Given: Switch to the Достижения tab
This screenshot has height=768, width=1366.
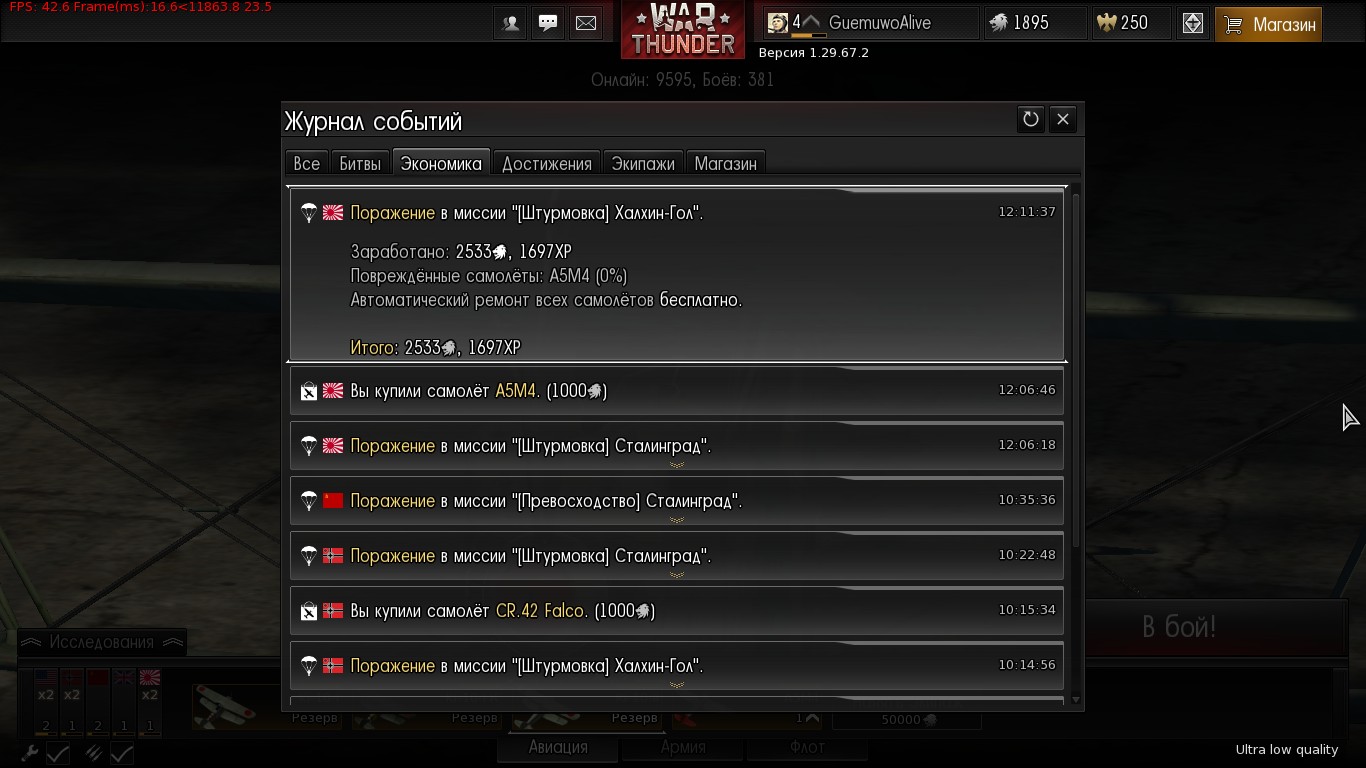Looking at the screenshot, I should [547, 163].
